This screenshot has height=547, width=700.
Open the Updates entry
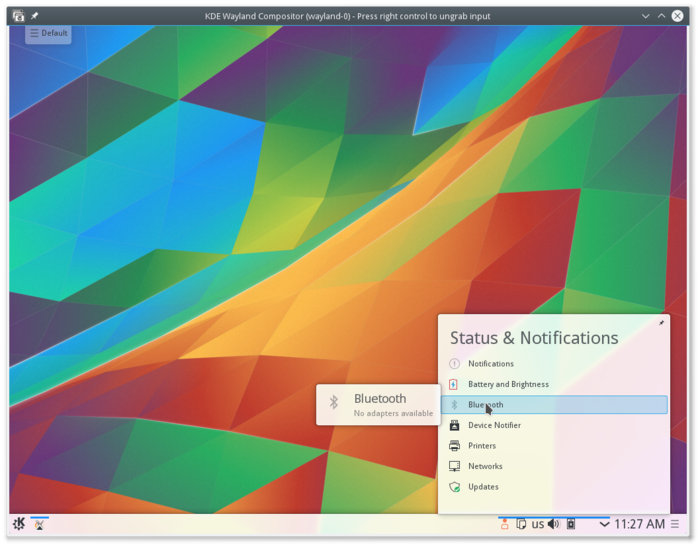pos(554,487)
